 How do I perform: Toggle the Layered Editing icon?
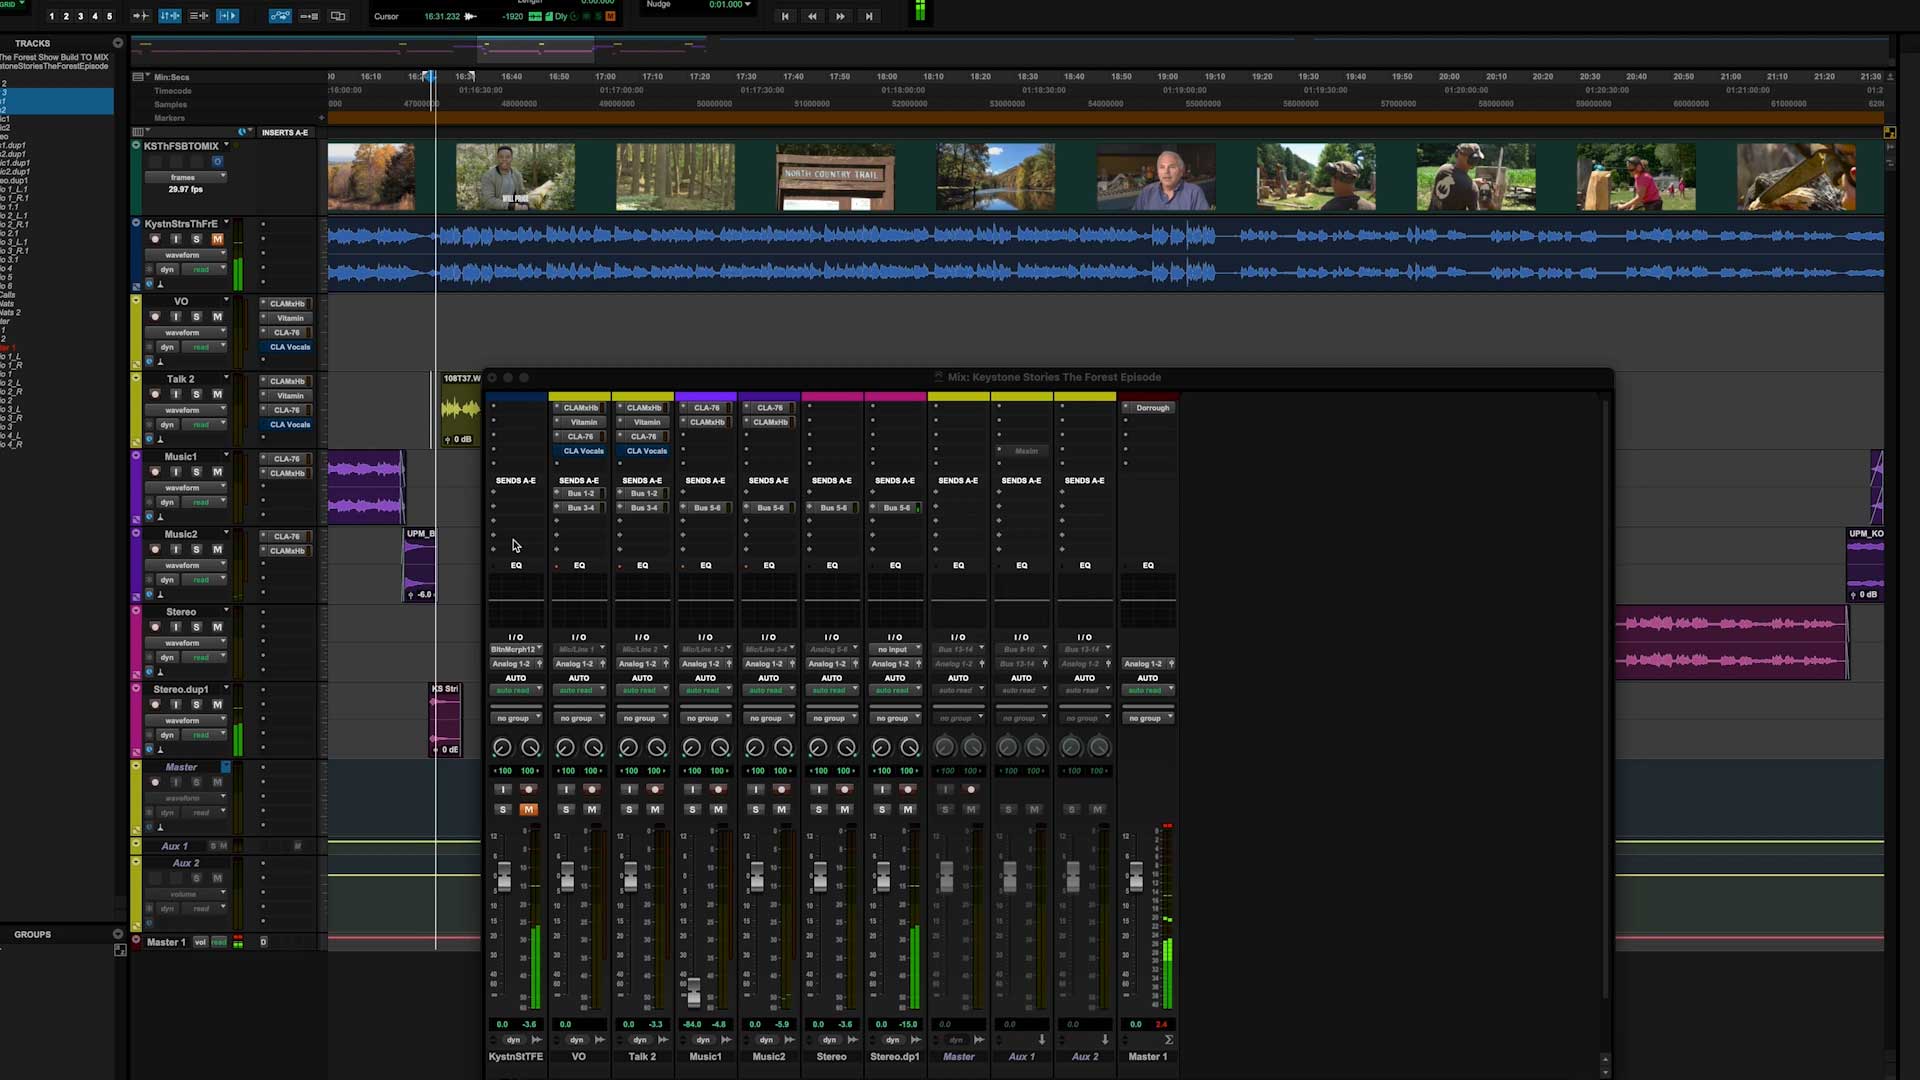pos(338,16)
